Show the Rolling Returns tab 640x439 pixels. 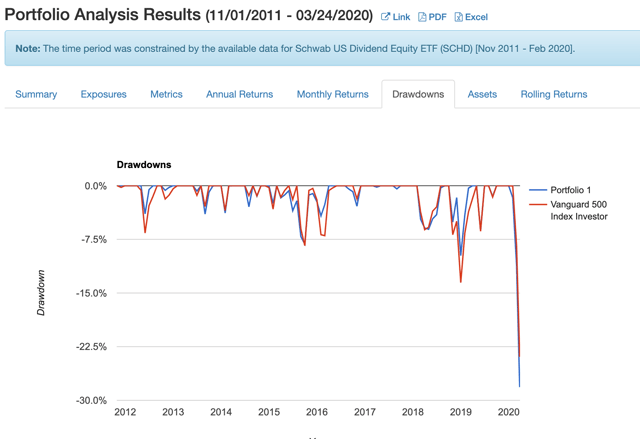click(x=553, y=94)
